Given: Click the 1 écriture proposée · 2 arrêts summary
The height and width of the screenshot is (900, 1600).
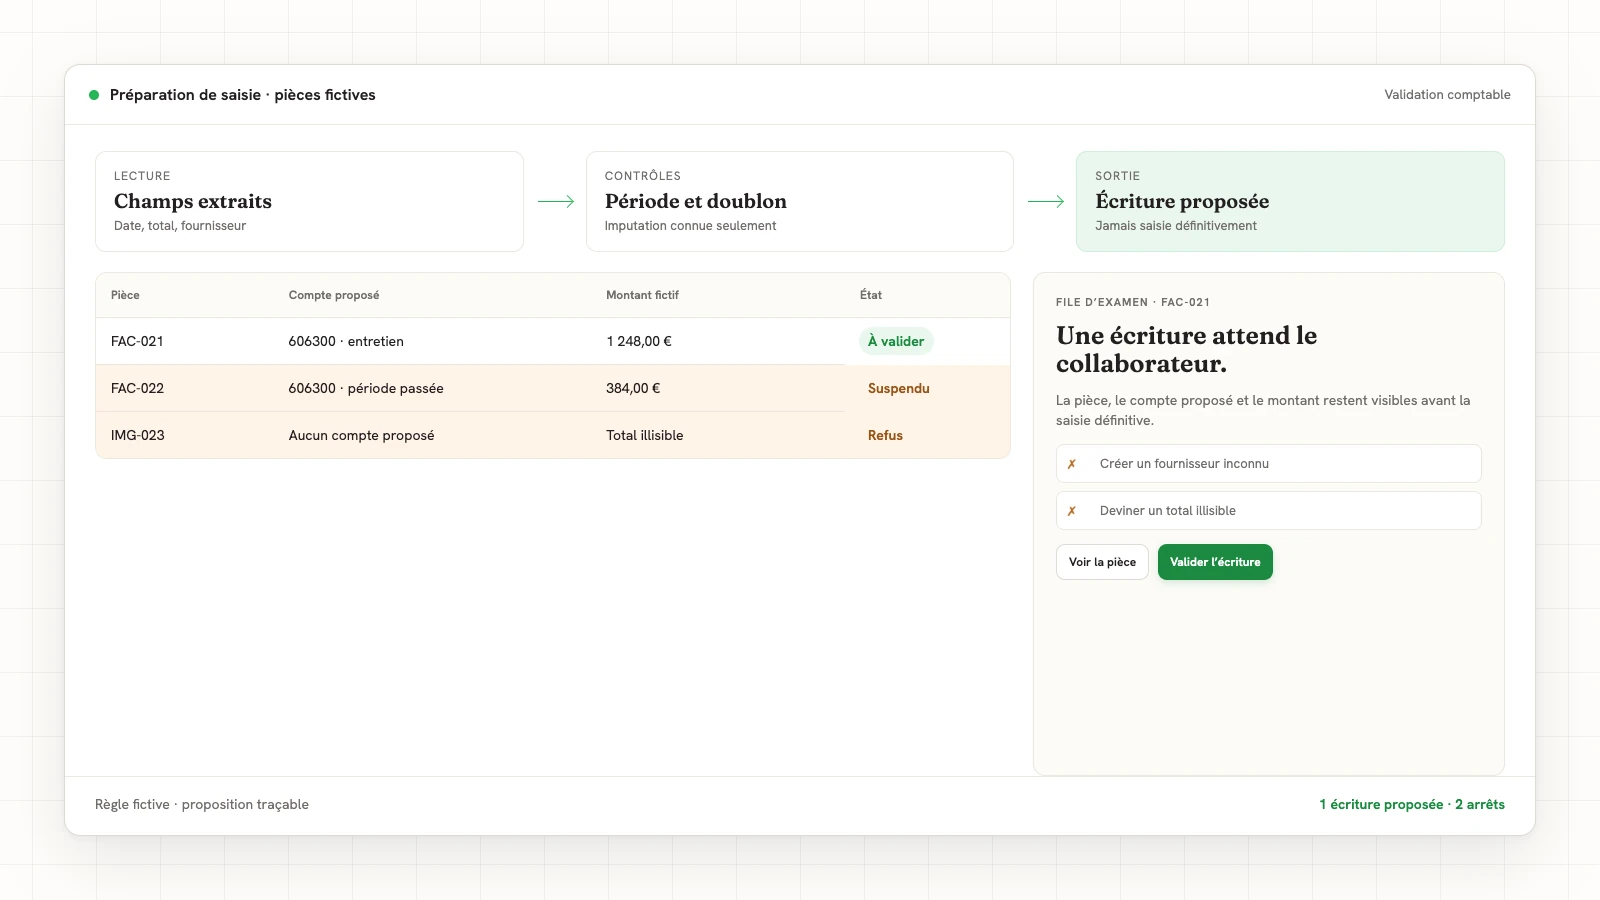Looking at the screenshot, I should click(1412, 804).
